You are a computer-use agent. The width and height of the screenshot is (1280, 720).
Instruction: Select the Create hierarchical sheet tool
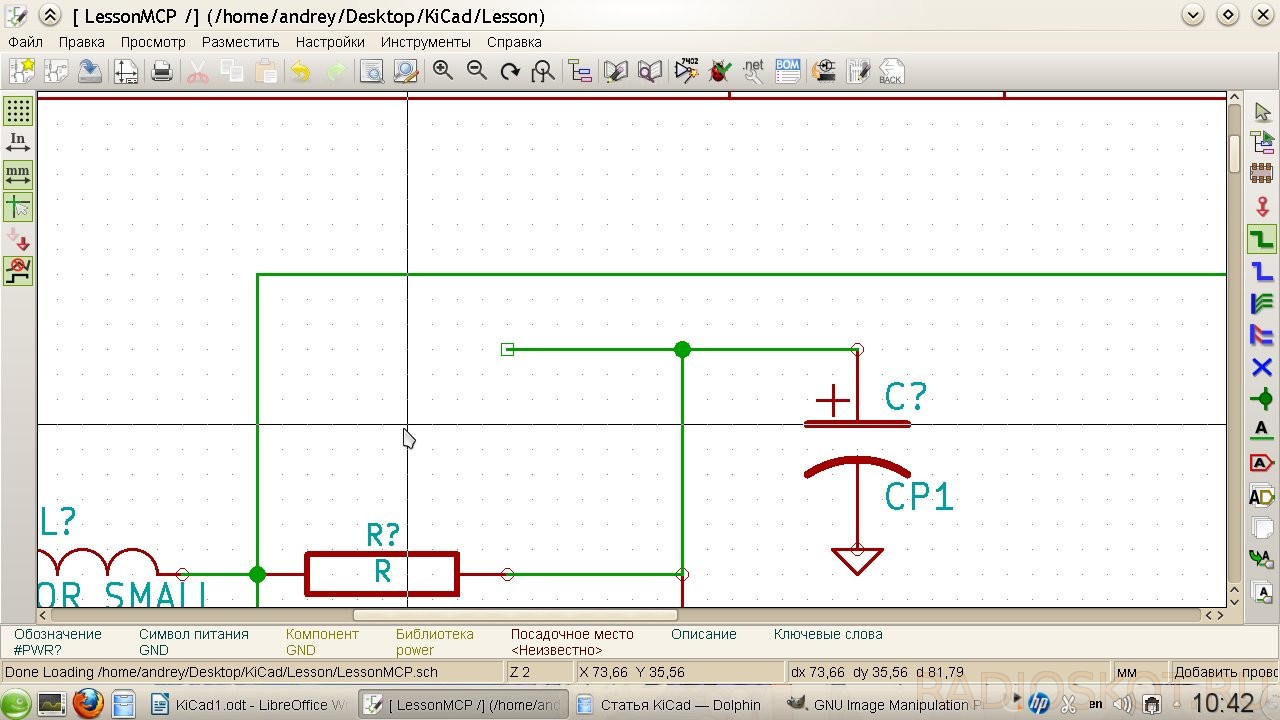pos(1262,527)
